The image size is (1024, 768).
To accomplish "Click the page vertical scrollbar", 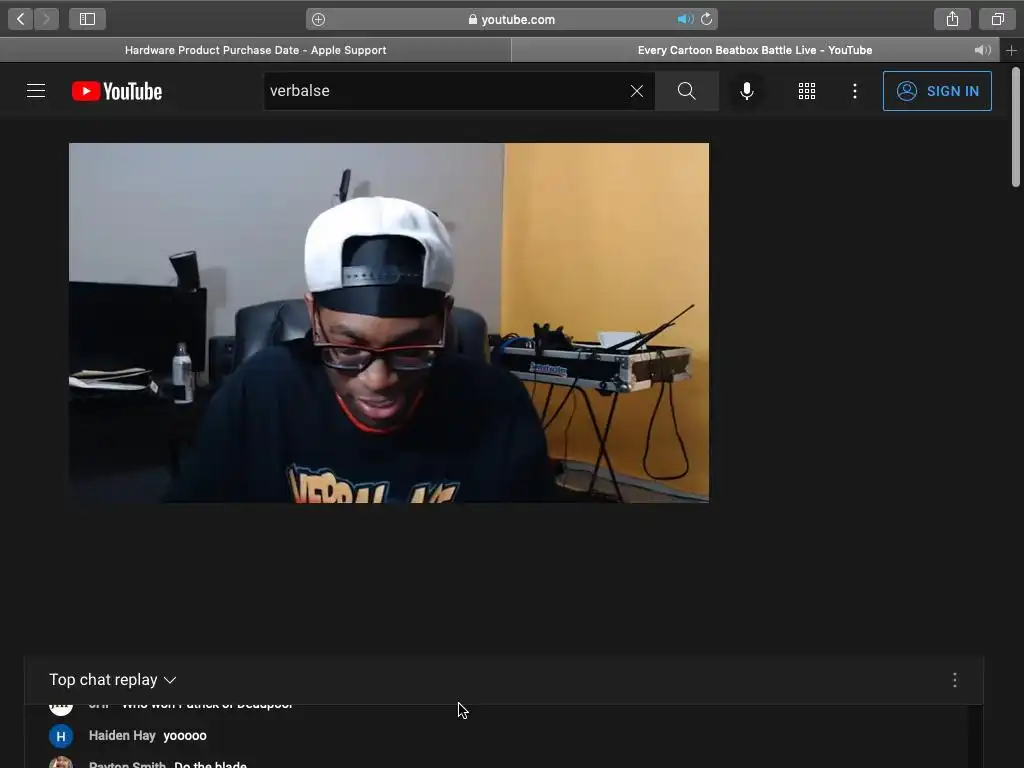I will click(x=1016, y=126).
